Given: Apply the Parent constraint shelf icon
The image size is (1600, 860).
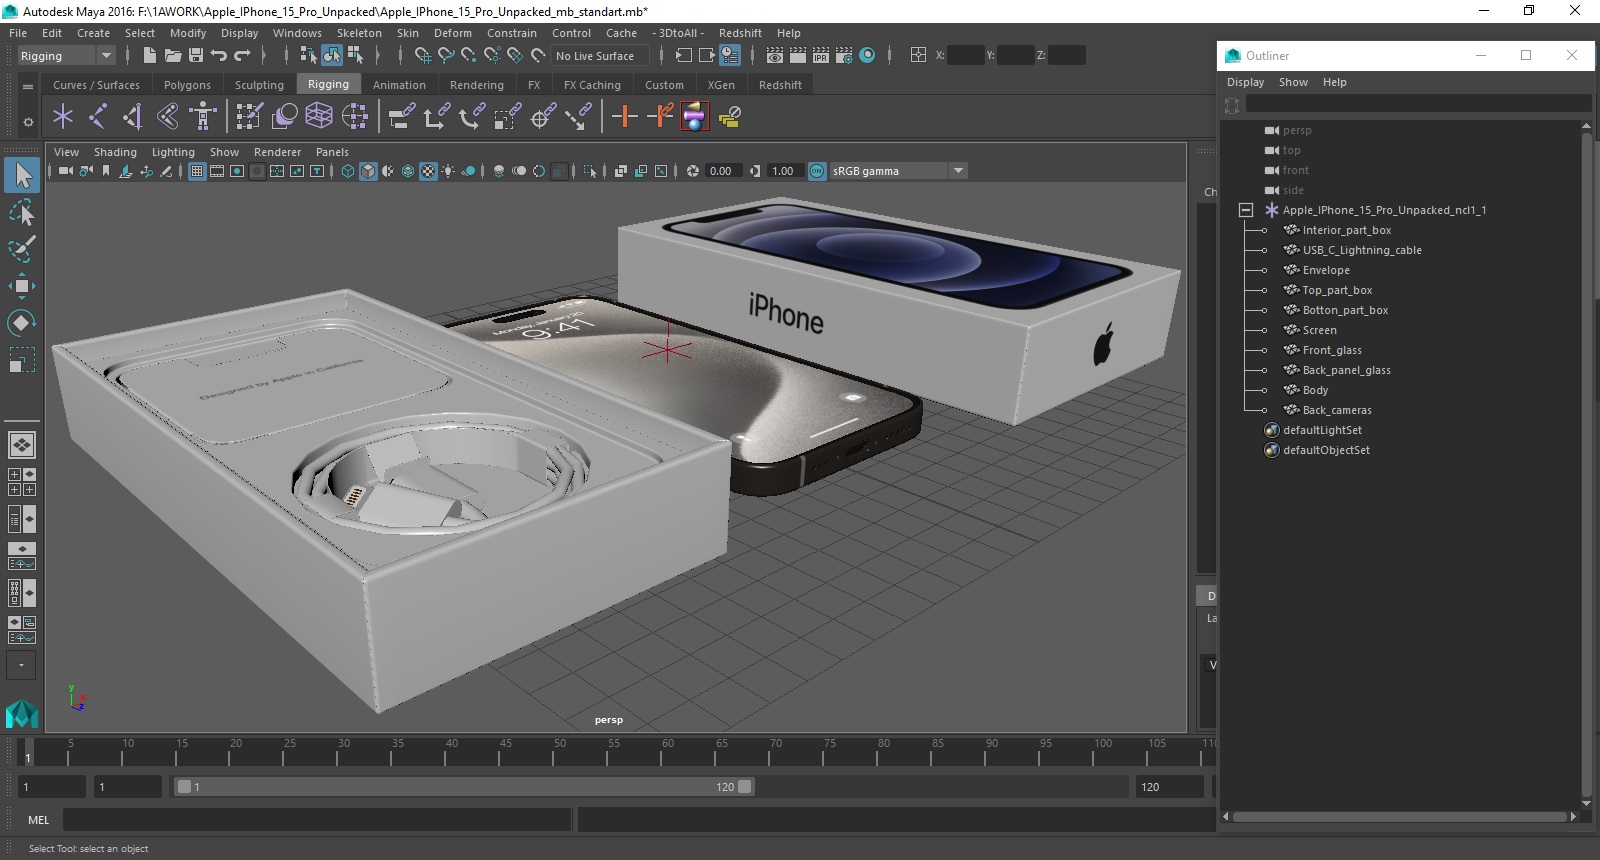Looking at the screenshot, I should point(402,117).
